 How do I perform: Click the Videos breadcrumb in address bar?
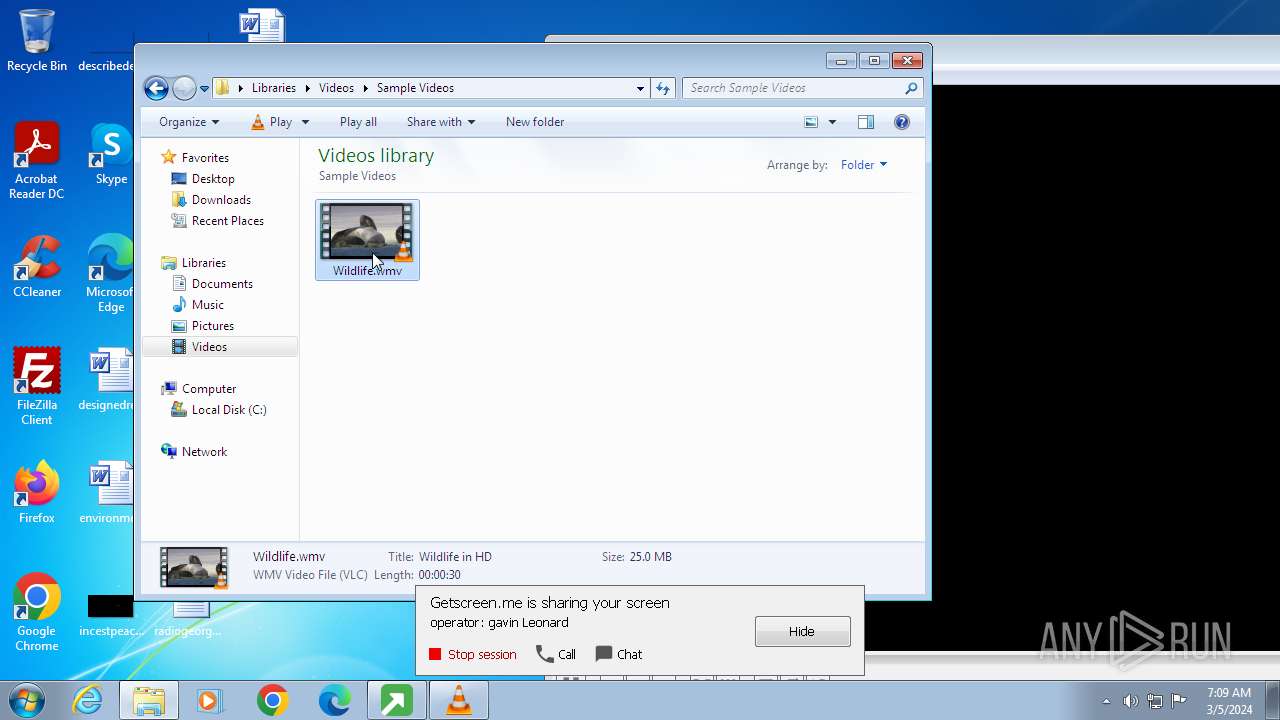point(336,88)
